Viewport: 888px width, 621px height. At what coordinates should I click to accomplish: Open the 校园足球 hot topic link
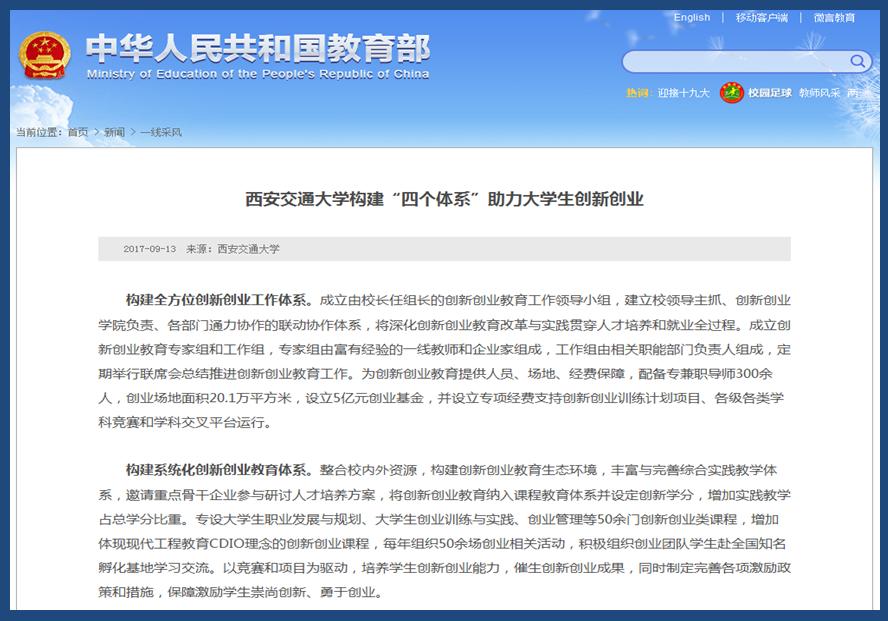[x=770, y=93]
